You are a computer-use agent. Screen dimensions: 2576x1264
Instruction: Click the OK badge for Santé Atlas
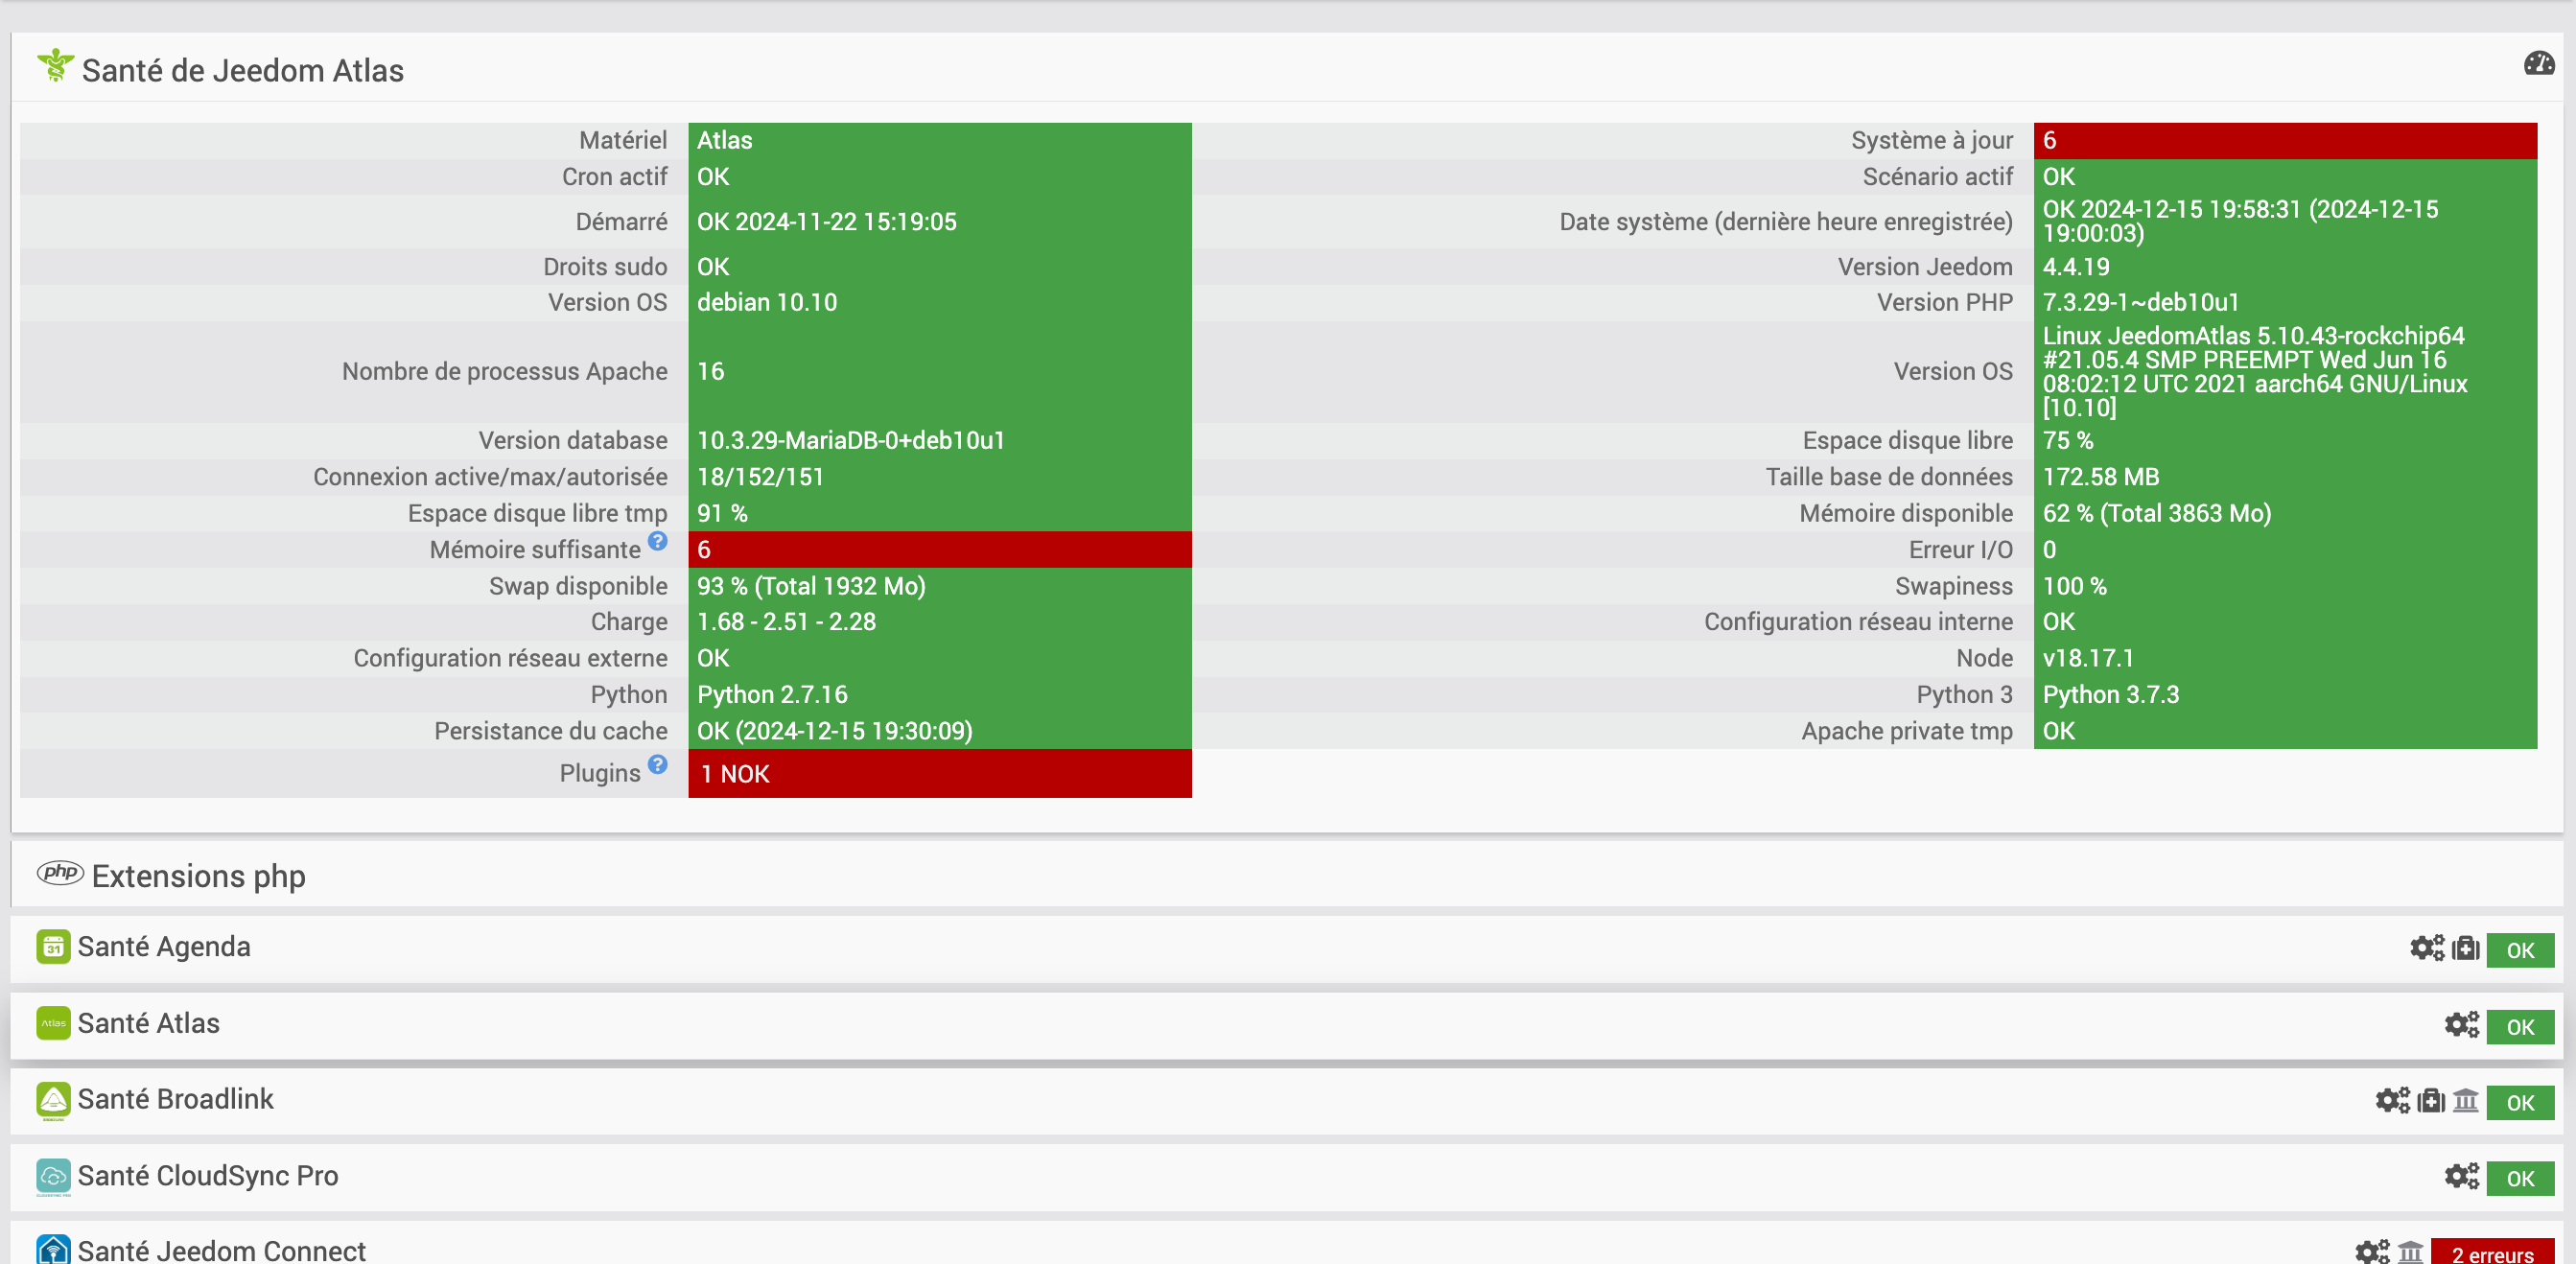(2519, 1027)
